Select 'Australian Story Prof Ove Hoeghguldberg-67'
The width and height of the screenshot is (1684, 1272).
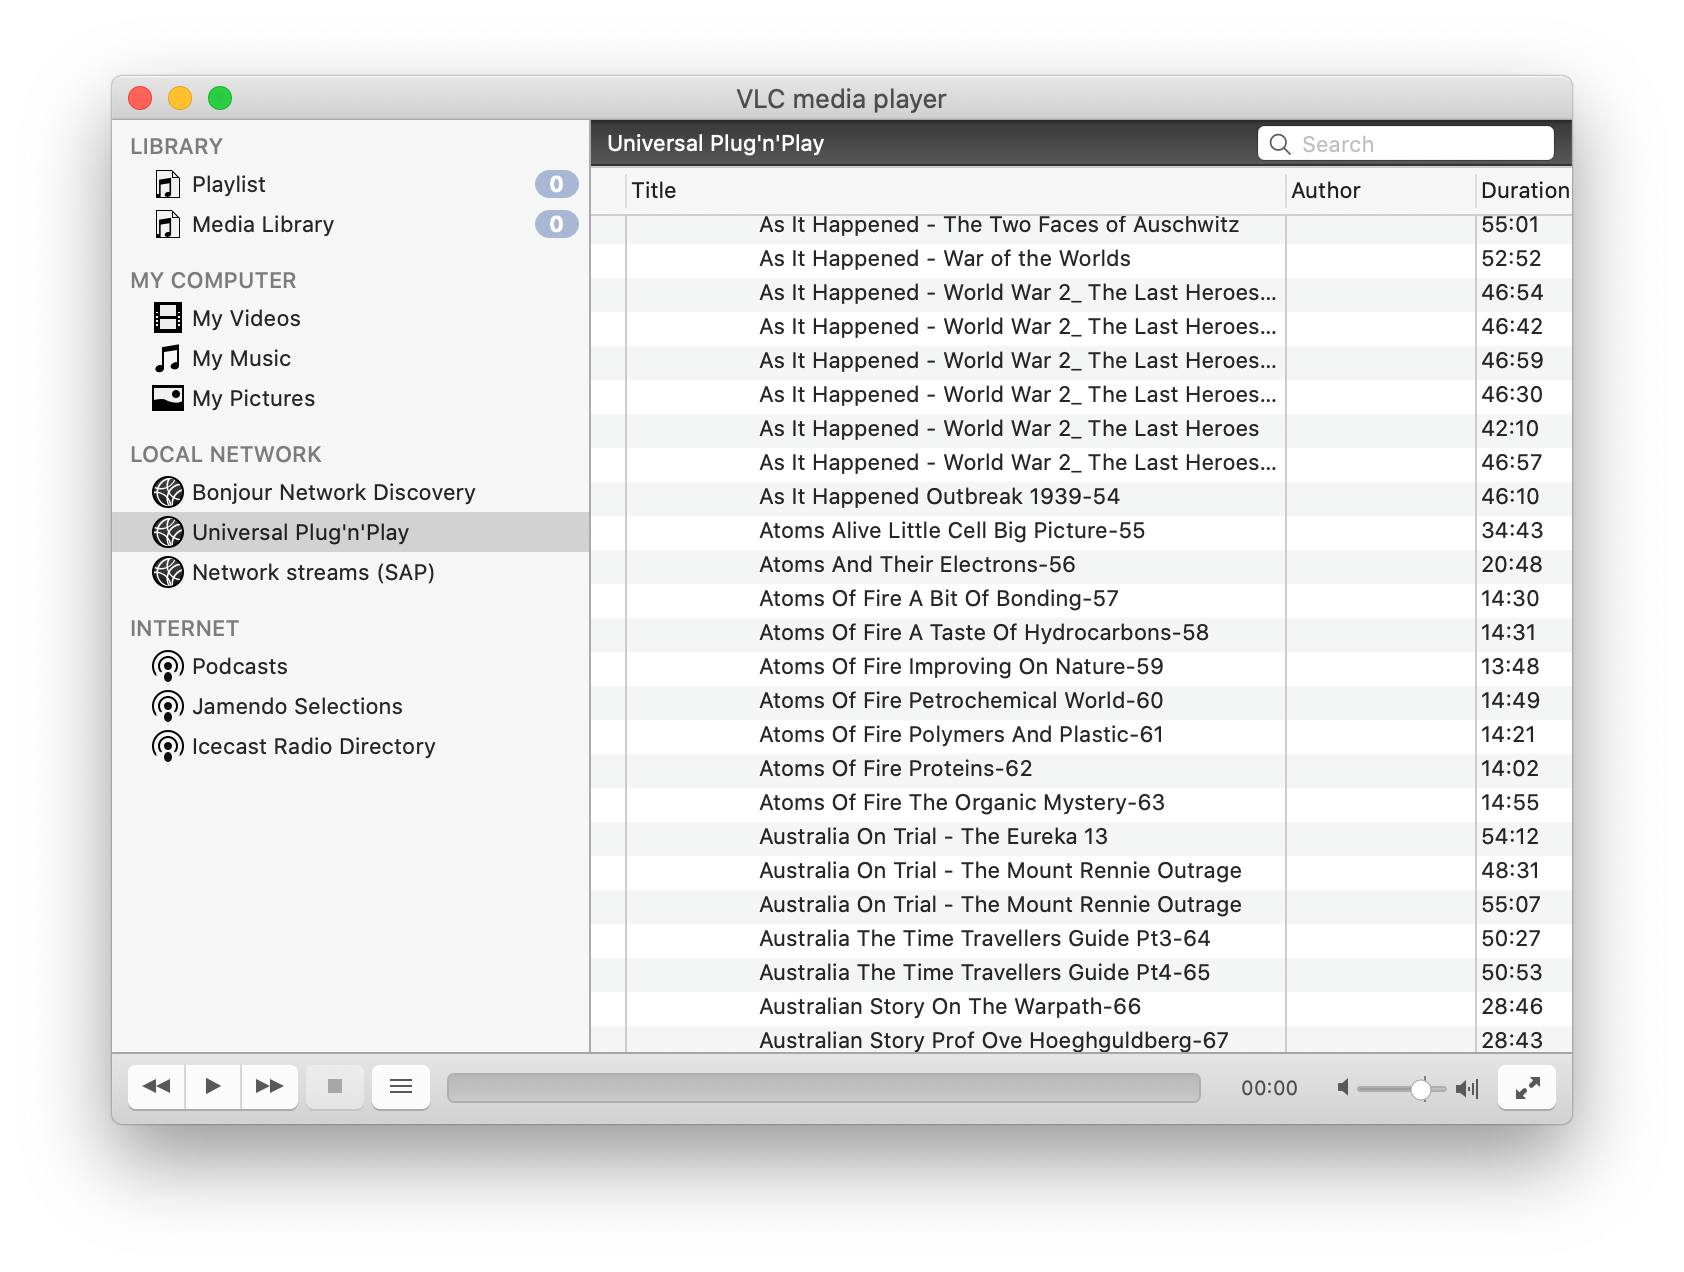coord(1081,1040)
